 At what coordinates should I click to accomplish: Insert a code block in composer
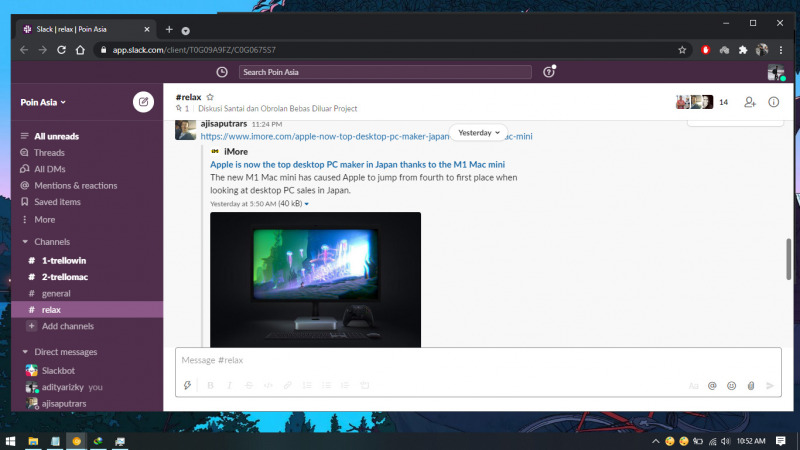click(365, 385)
